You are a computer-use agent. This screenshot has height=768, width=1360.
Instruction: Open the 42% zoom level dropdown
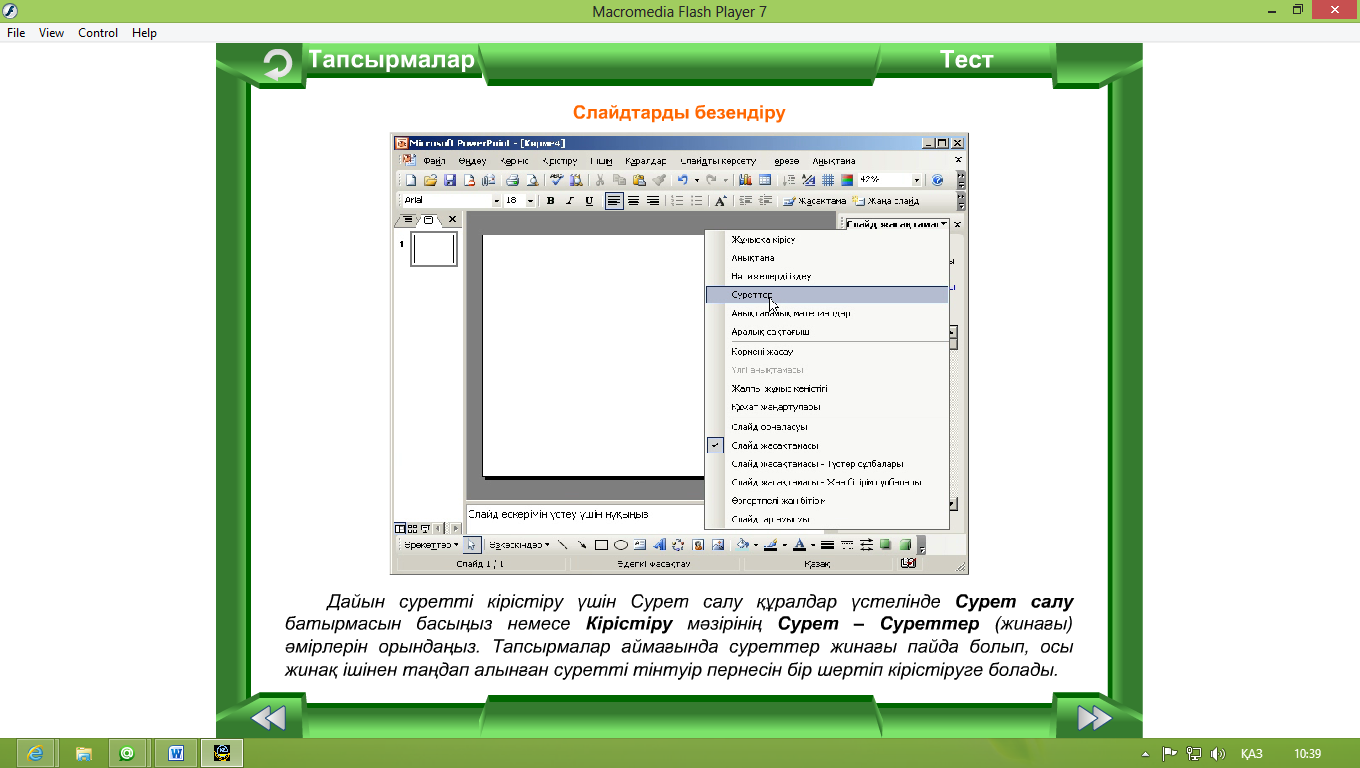click(x=916, y=180)
